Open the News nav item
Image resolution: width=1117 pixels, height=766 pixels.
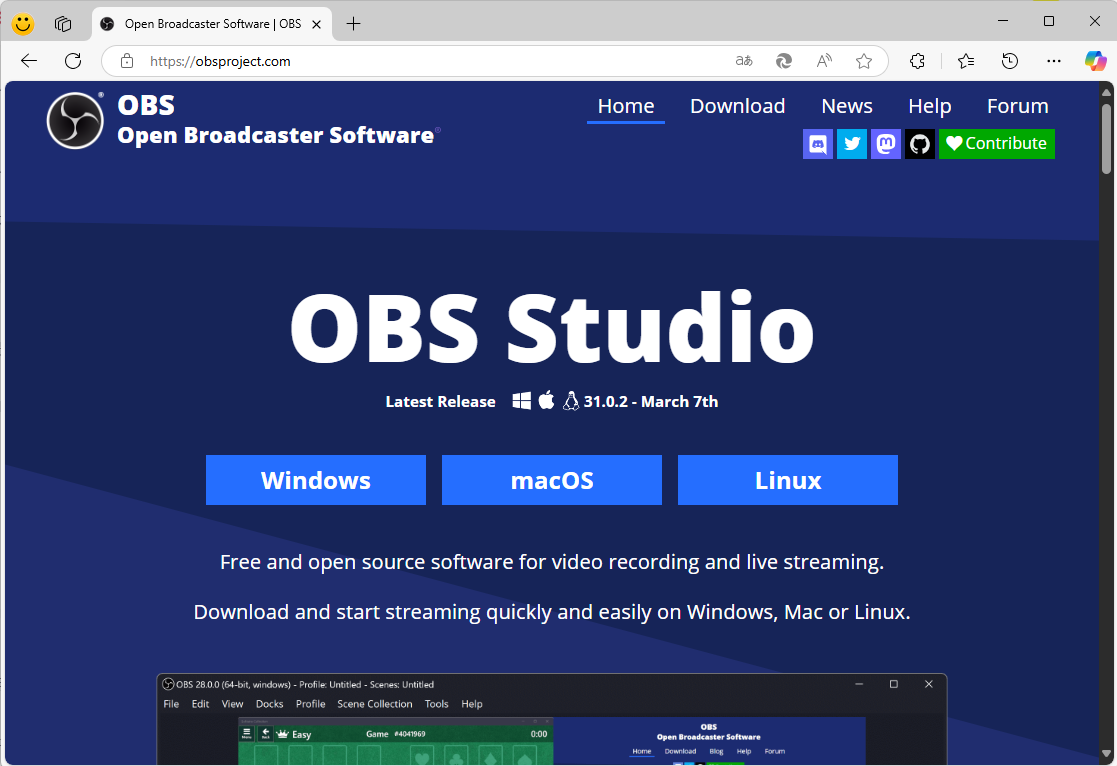pyautogui.click(x=847, y=106)
